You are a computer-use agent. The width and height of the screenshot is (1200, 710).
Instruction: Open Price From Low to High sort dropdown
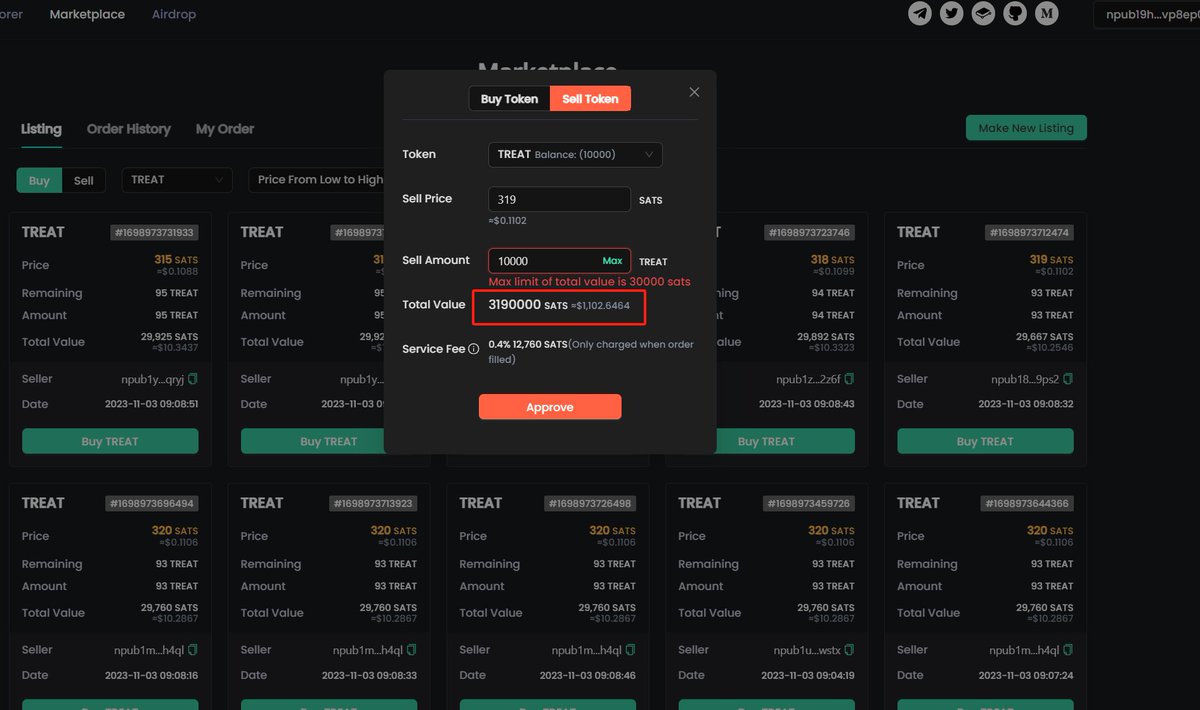tap(320, 180)
